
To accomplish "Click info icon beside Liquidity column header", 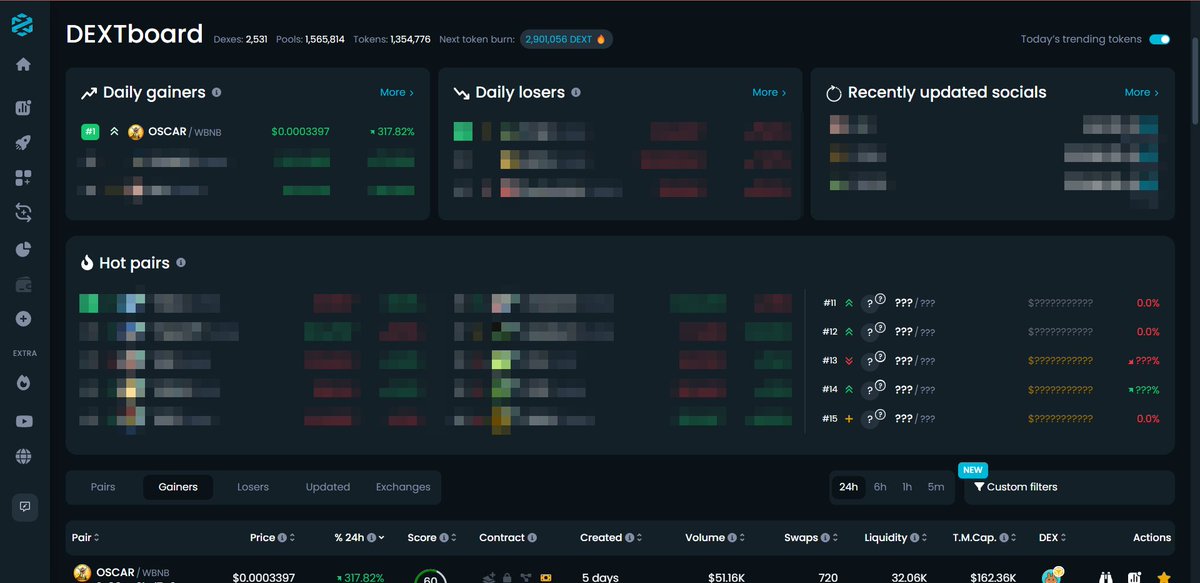I will (915, 538).
